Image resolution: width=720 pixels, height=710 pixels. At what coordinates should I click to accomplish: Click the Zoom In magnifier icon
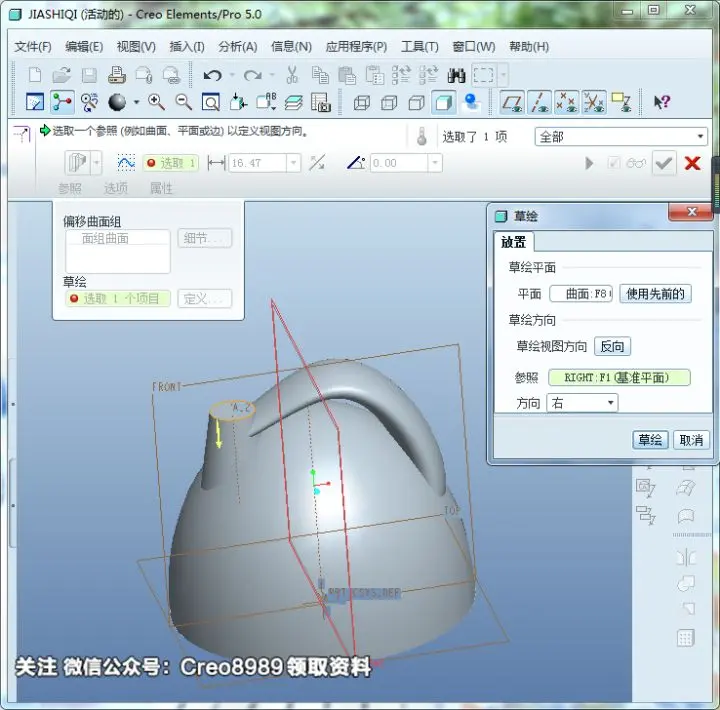click(x=156, y=102)
